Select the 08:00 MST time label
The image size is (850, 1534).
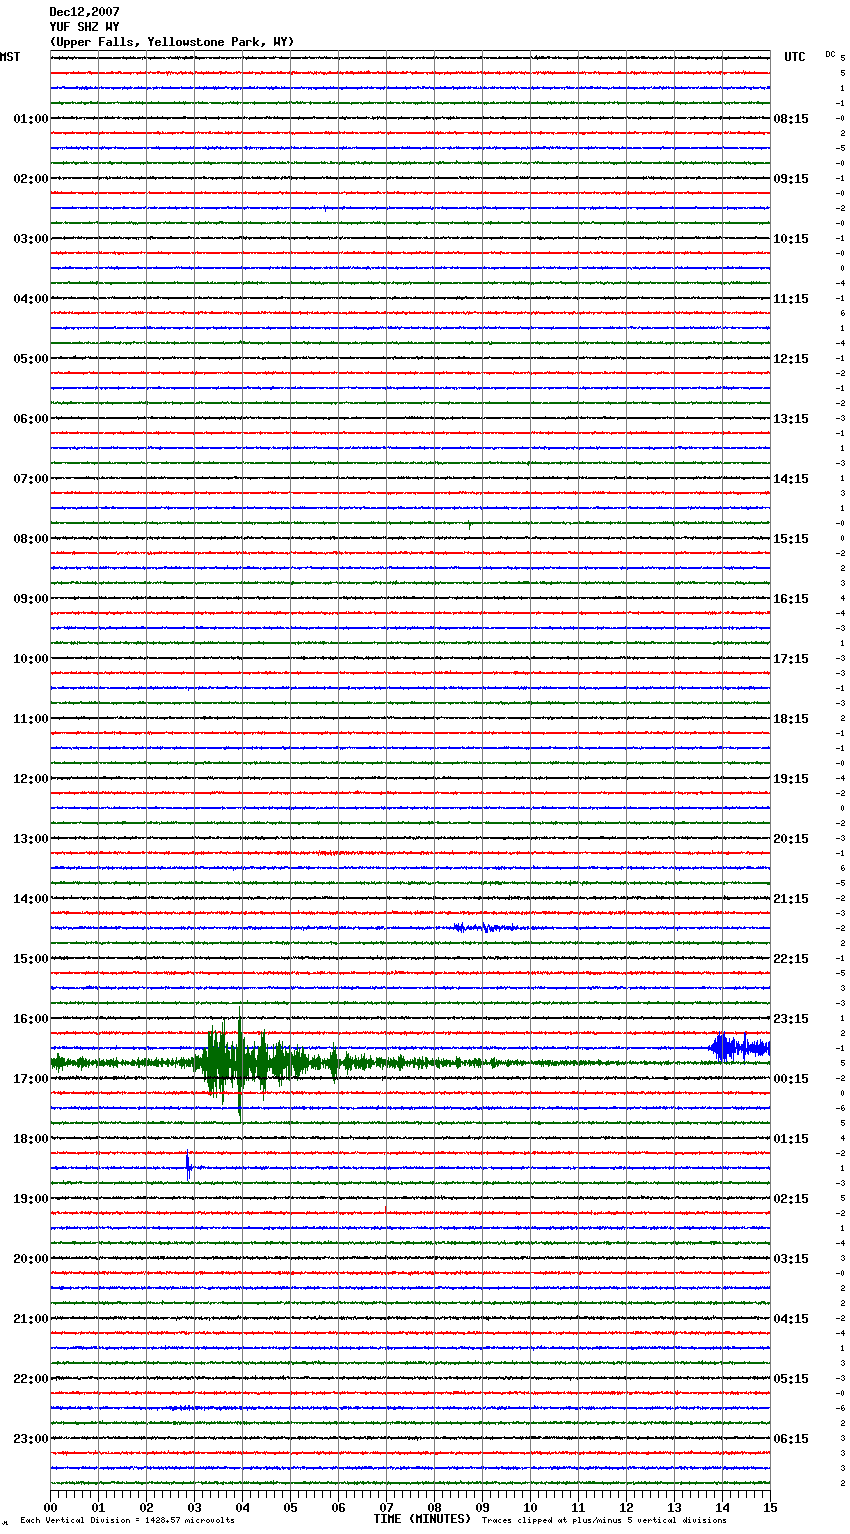point(30,539)
